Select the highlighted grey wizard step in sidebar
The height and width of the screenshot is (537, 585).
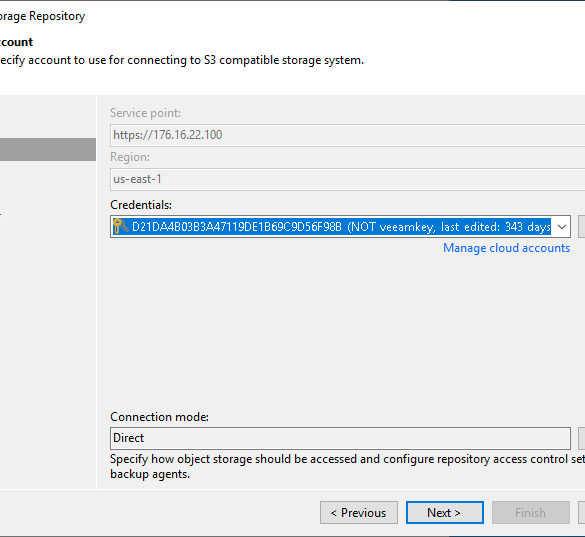point(48,150)
